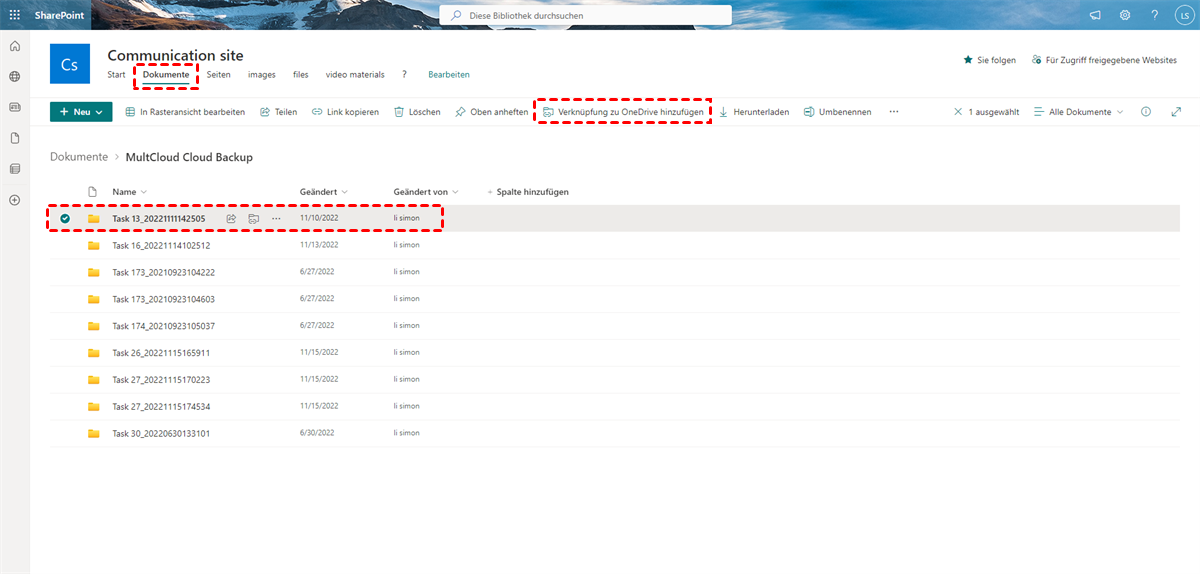Go to the Start nav tab
Image resolution: width=1200 pixels, height=574 pixels.
tap(116, 75)
